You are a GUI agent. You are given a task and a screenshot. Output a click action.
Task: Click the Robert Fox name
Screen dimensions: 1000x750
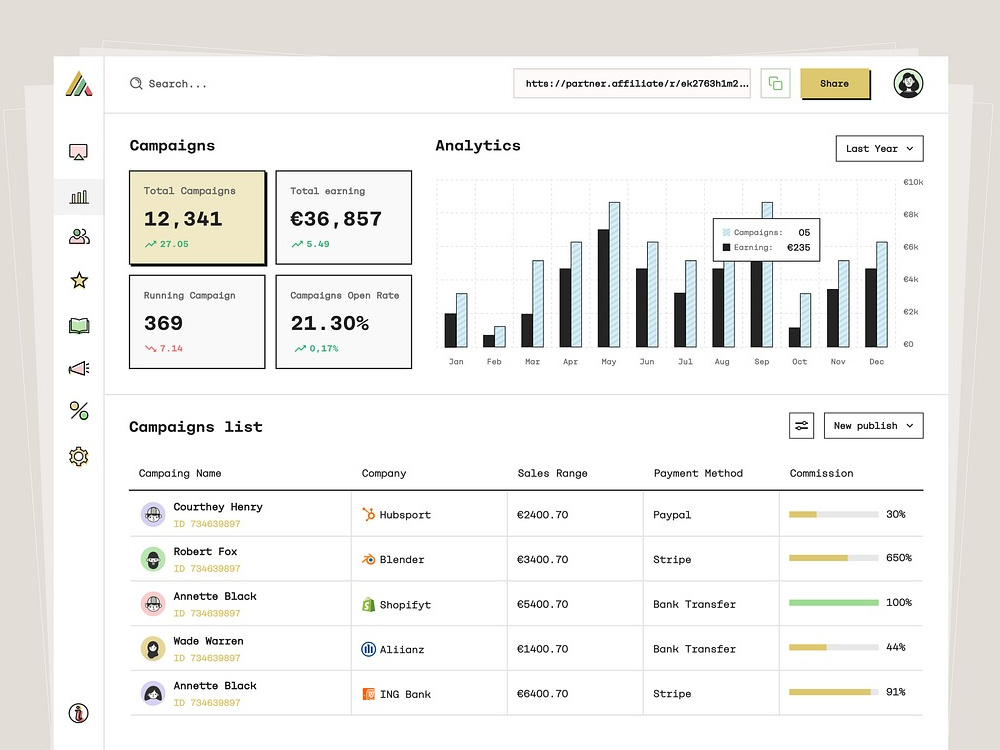tap(205, 552)
